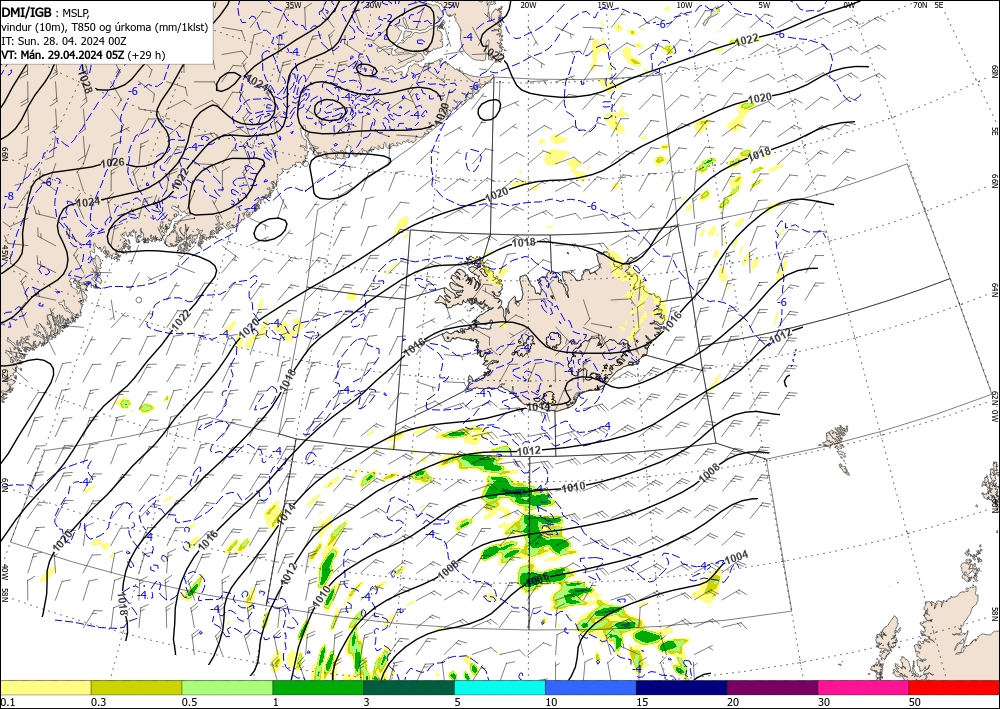
Task: Click the green 1–3 legend swatch
Action: (x=318, y=687)
